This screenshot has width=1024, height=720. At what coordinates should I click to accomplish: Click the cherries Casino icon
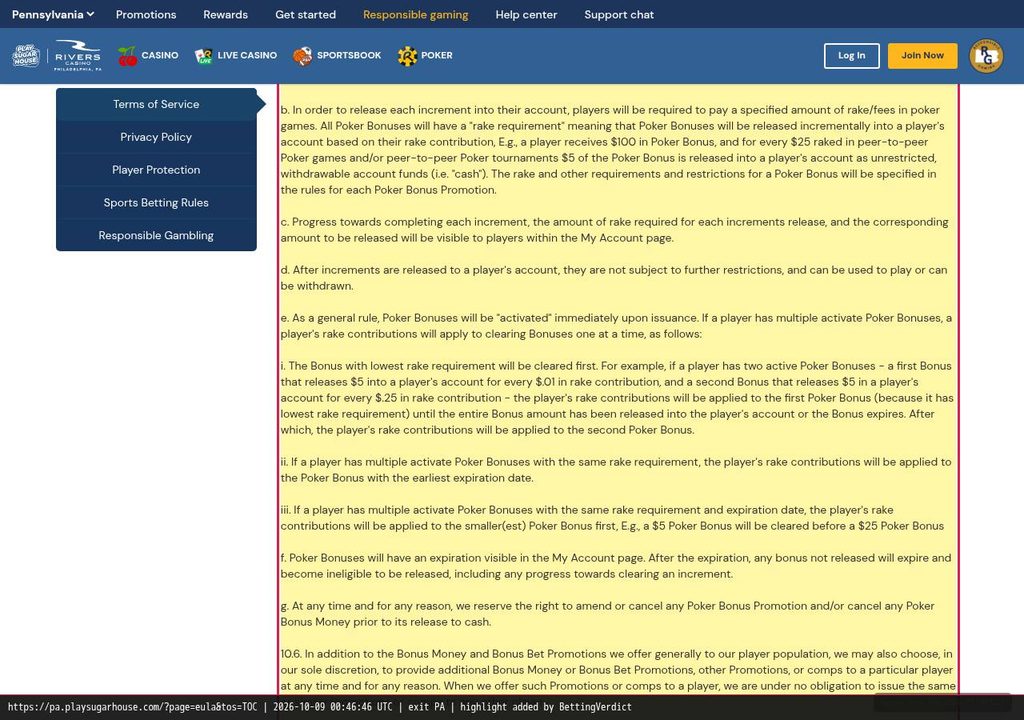pyautogui.click(x=127, y=56)
